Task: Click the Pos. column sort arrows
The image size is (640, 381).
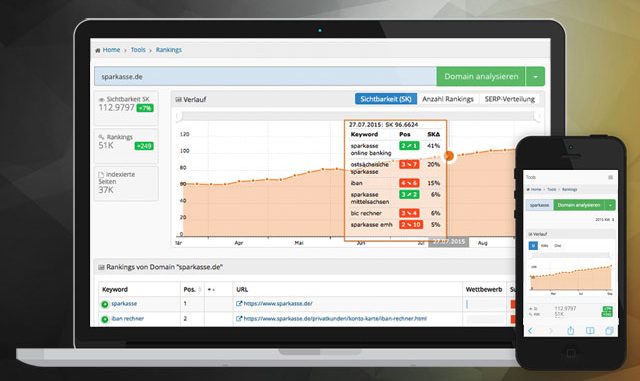Action: click(200, 290)
